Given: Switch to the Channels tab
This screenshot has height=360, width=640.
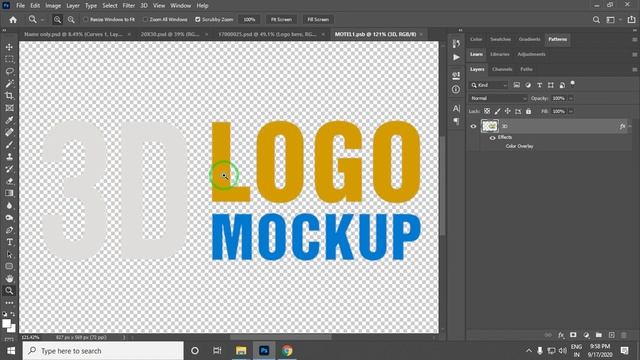Looking at the screenshot, I should 502,69.
